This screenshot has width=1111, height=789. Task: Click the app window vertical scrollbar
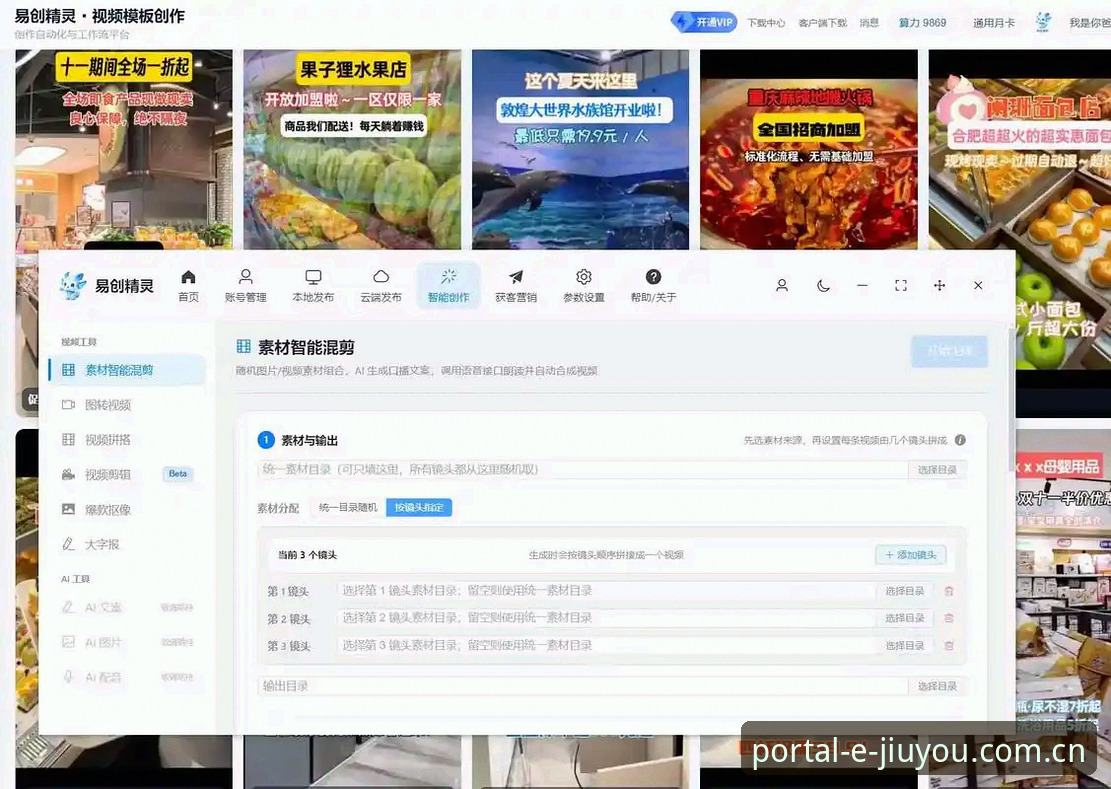tap(1011, 398)
